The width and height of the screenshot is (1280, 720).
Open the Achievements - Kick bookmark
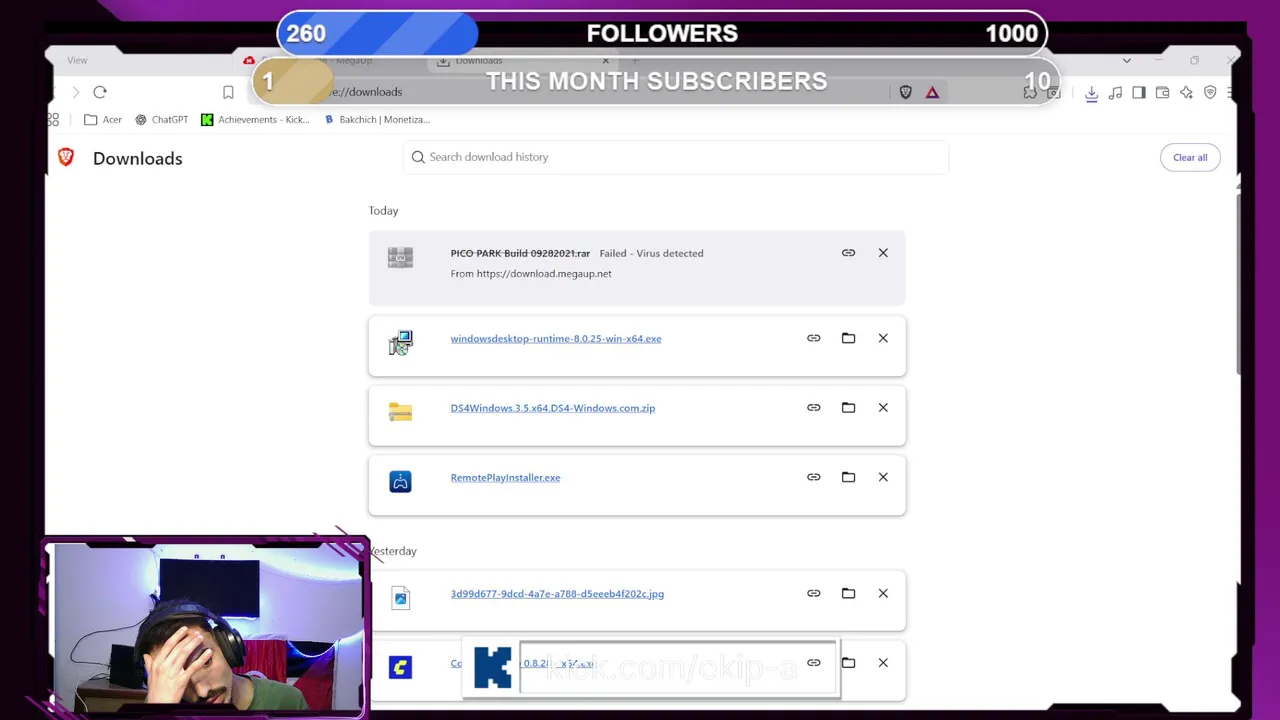pyautogui.click(x=255, y=119)
